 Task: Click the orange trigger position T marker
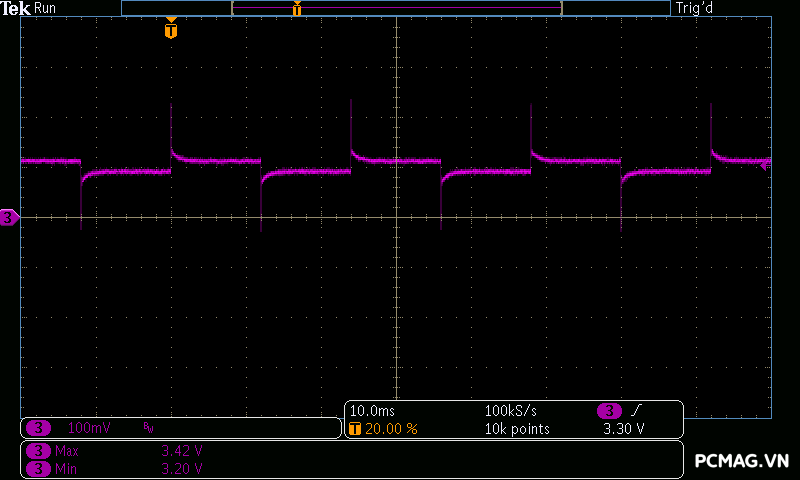(x=171, y=30)
